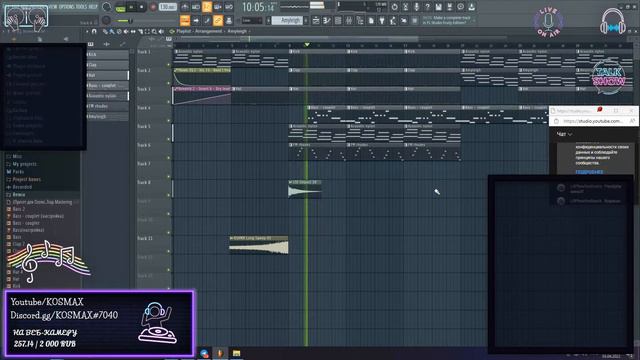Select the playlist draw pencil tool

pos(105,31)
